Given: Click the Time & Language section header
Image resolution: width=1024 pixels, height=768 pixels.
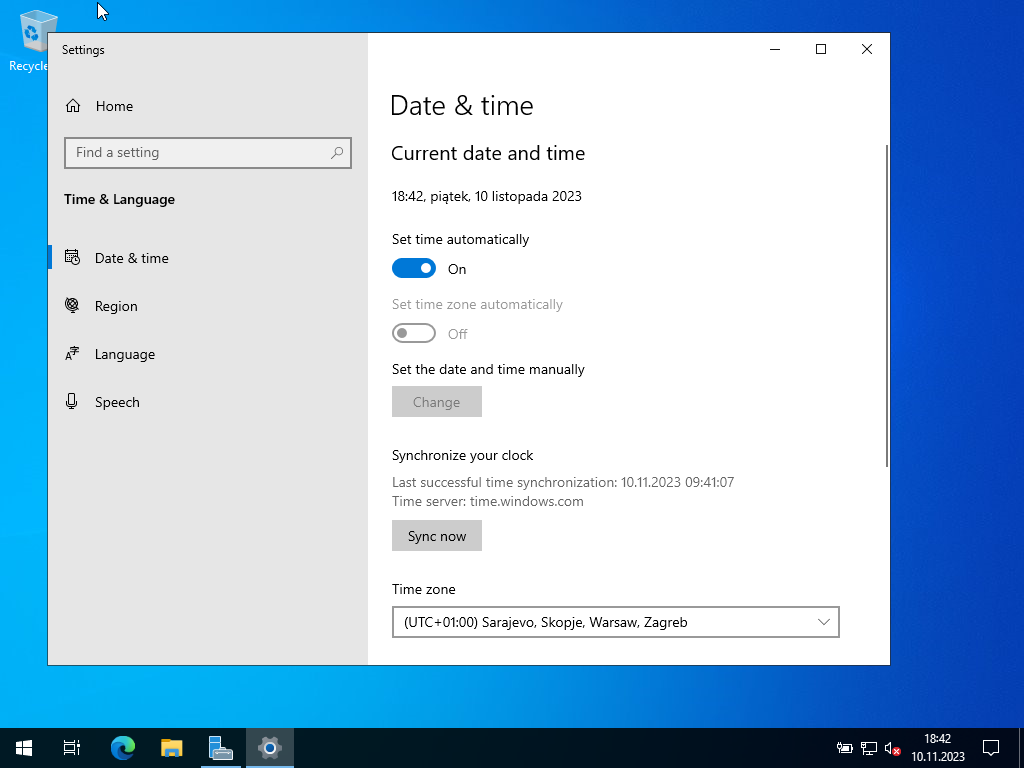Looking at the screenshot, I should tap(120, 200).
